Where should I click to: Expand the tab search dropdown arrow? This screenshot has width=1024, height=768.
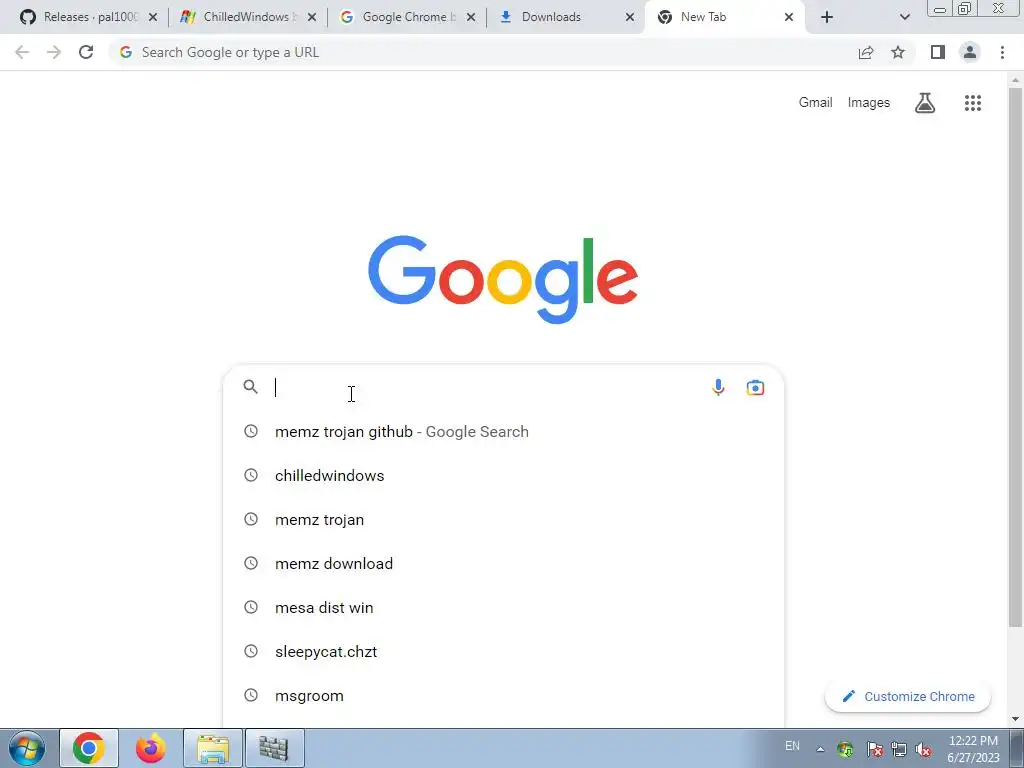click(904, 17)
